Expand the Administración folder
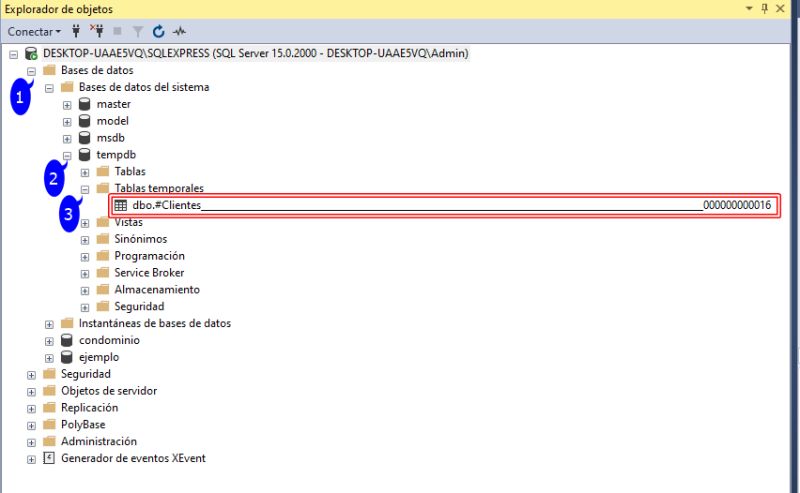Viewport: 800px width, 493px height. tap(32, 442)
